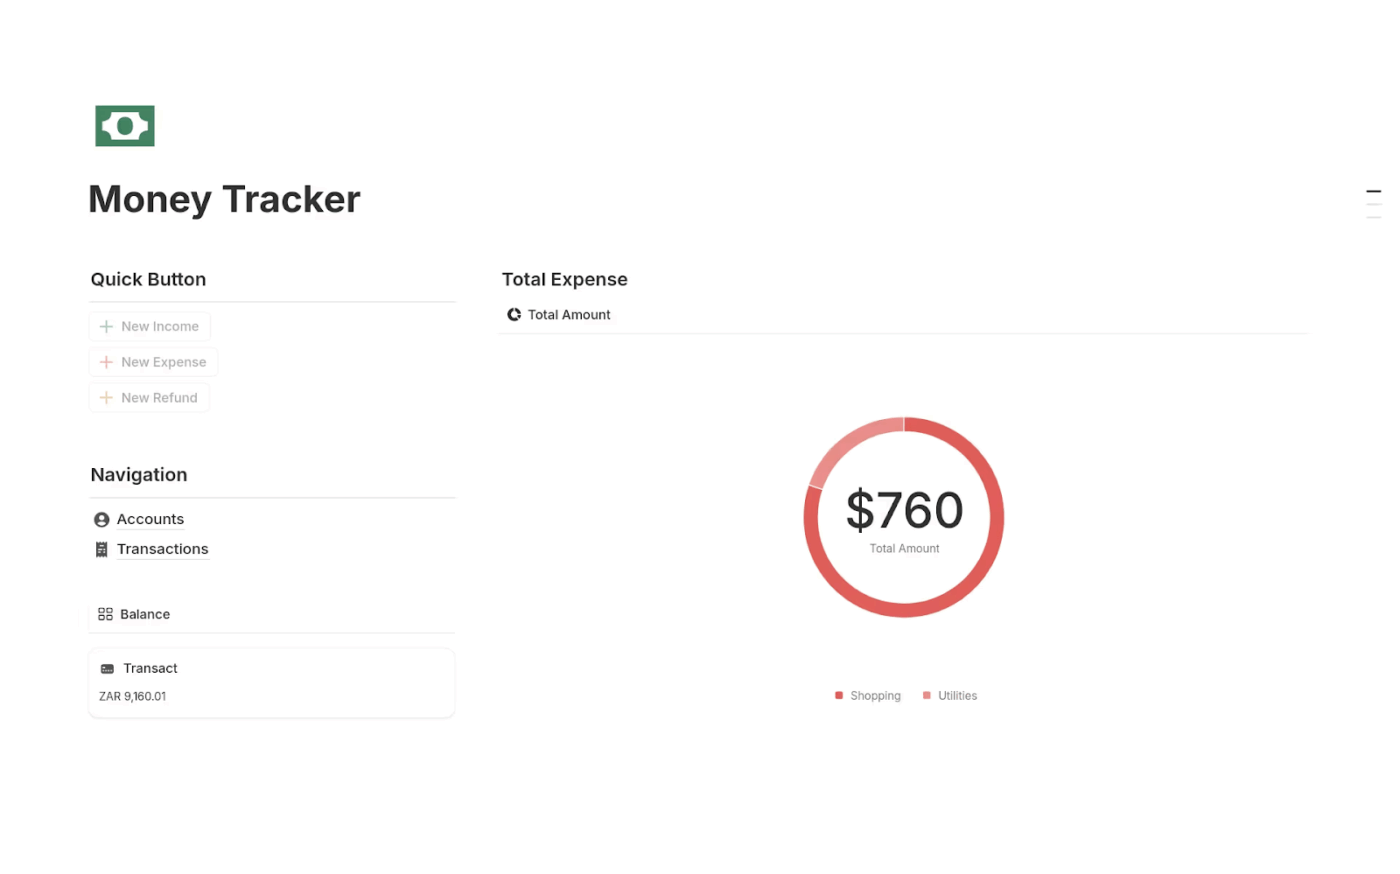This screenshot has height=874, width=1400.
Task: Click the Transactions receipt icon
Action: [101, 549]
